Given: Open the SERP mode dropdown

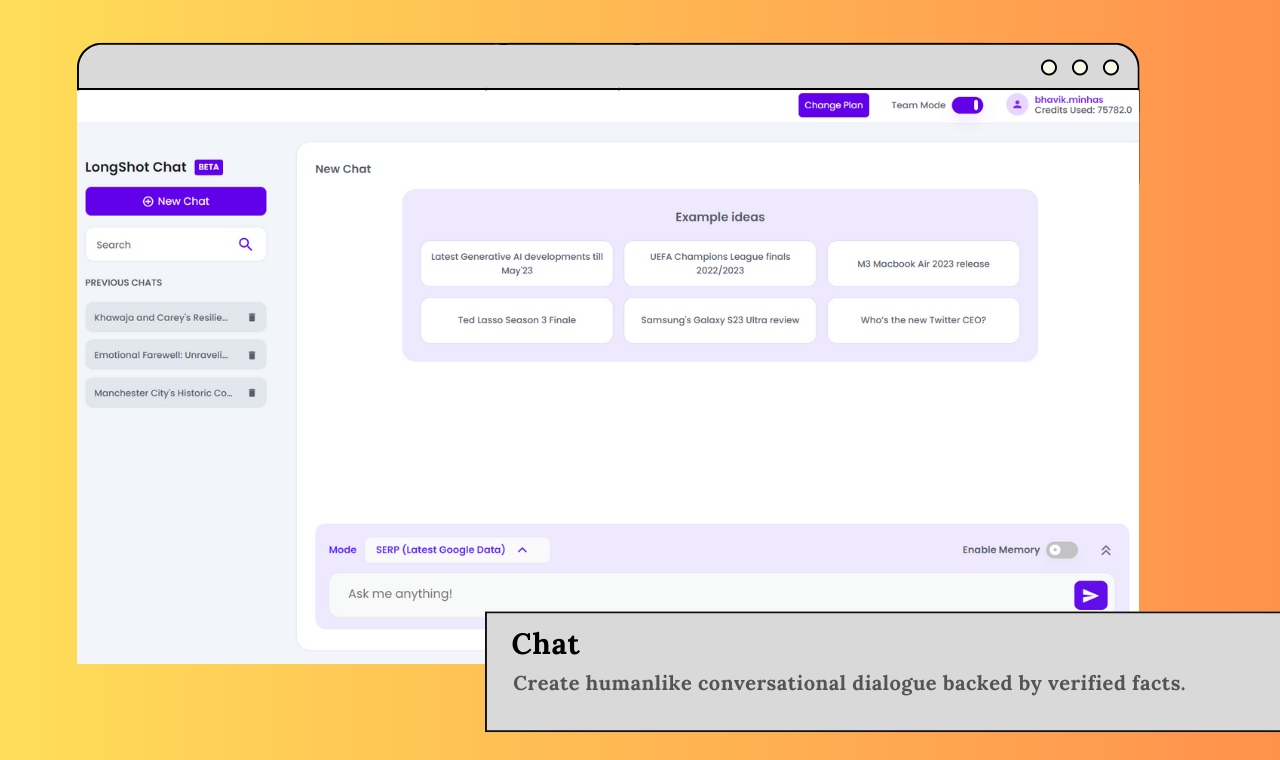Looking at the screenshot, I should tap(457, 550).
